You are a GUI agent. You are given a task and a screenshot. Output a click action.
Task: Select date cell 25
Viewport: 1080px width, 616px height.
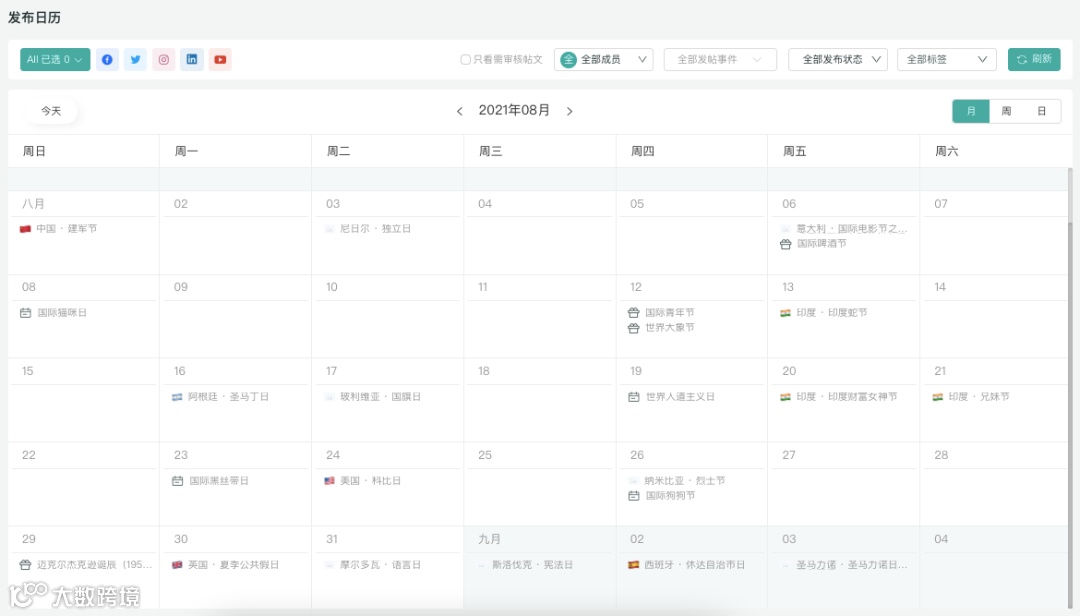[539, 484]
